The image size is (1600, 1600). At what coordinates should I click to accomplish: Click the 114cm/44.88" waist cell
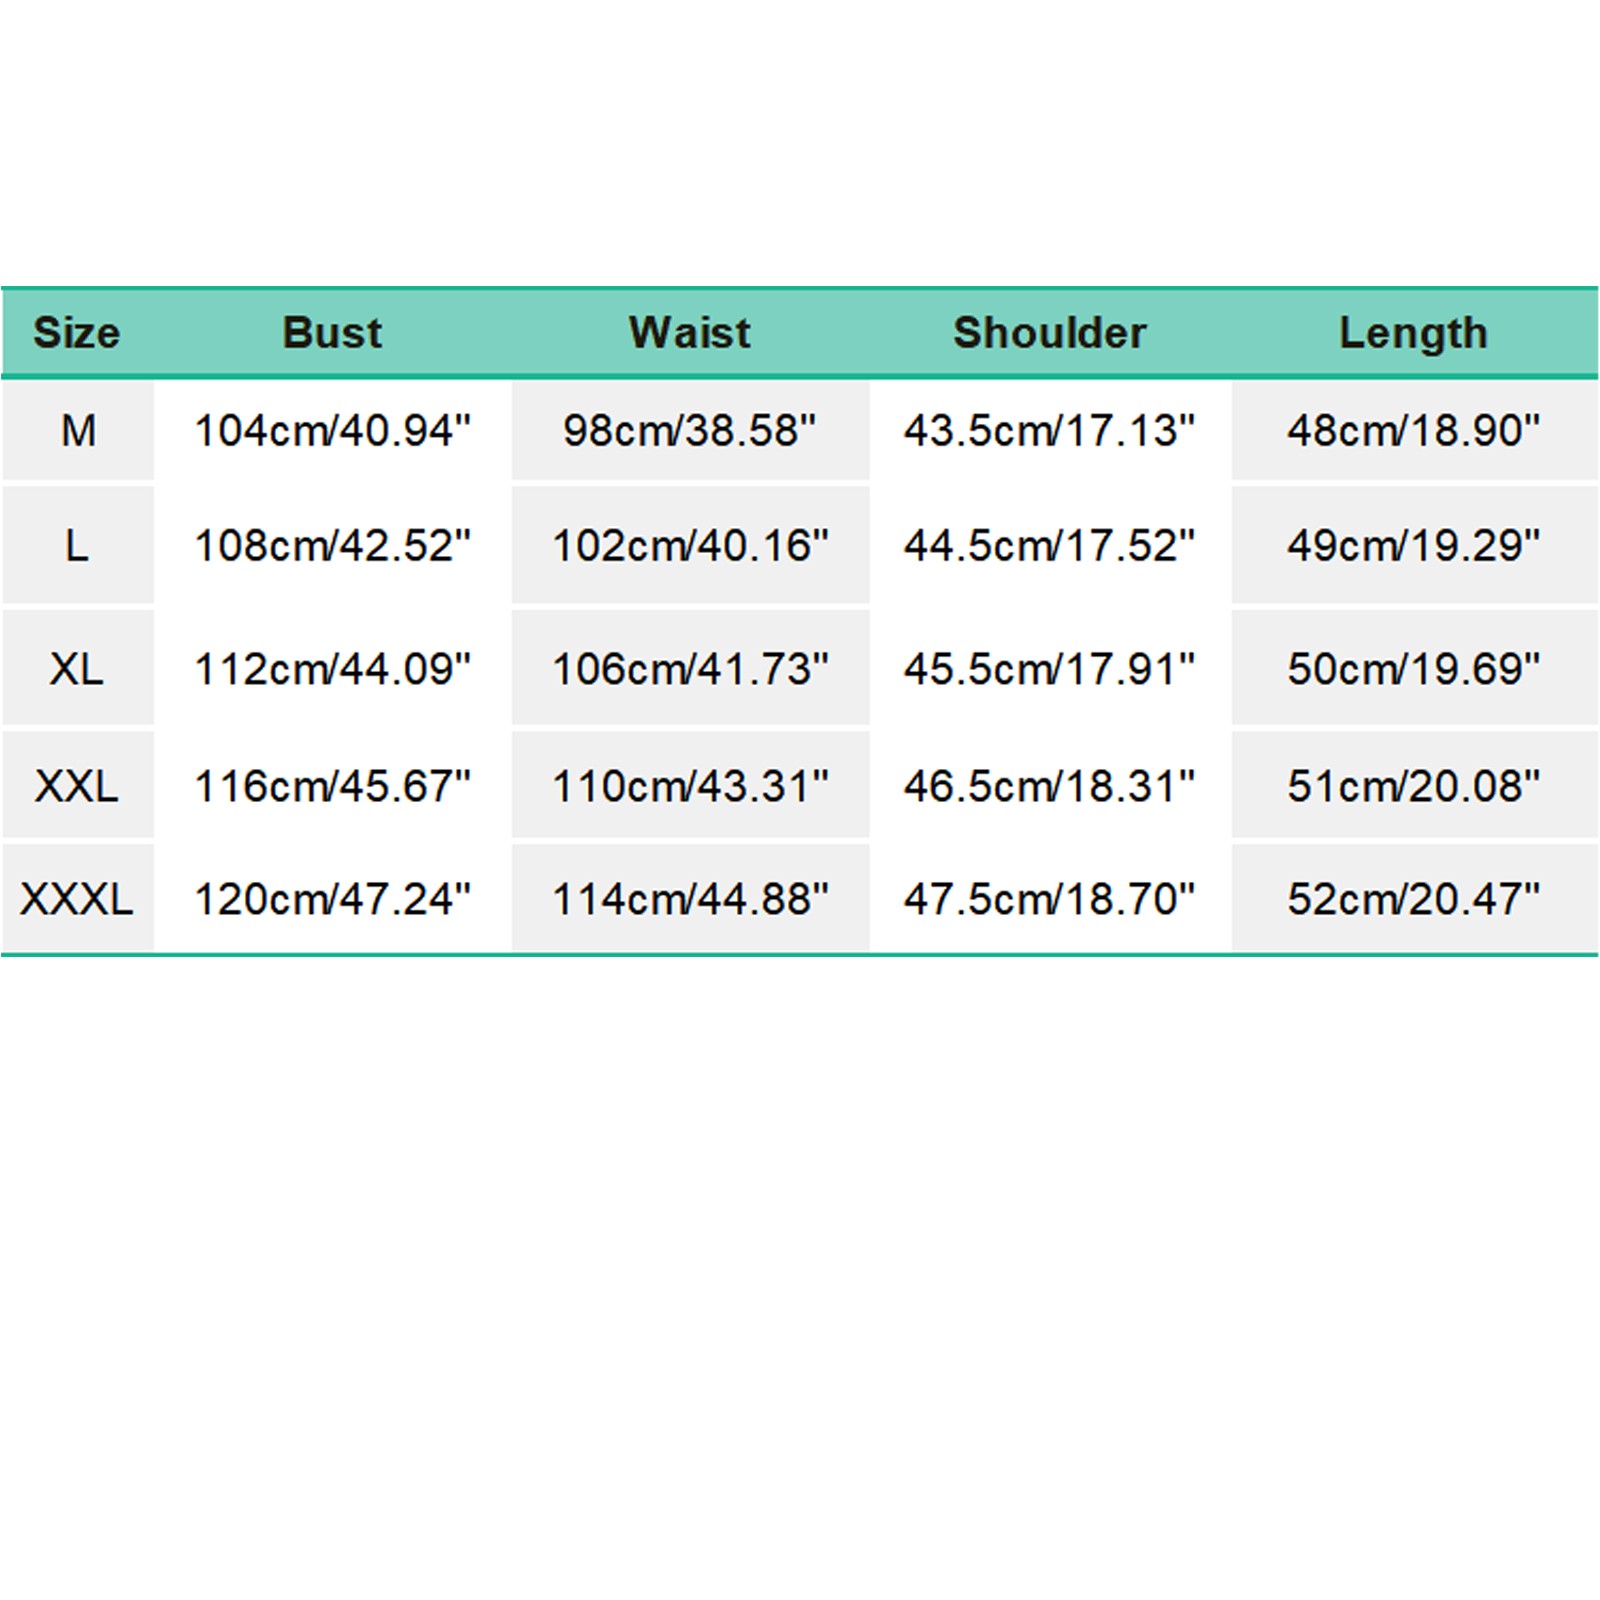(690, 899)
